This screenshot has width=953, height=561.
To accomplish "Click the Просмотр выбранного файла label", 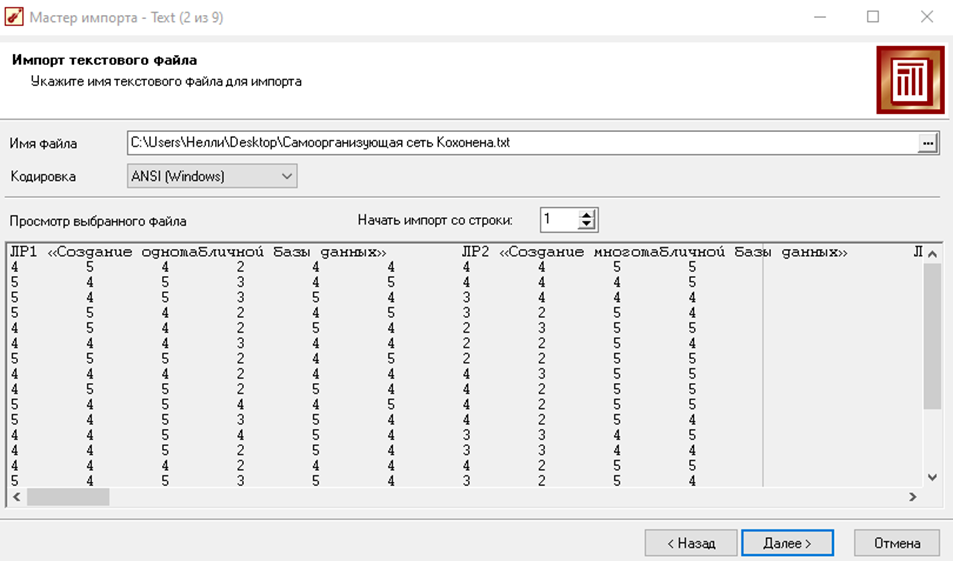I will [98, 221].
